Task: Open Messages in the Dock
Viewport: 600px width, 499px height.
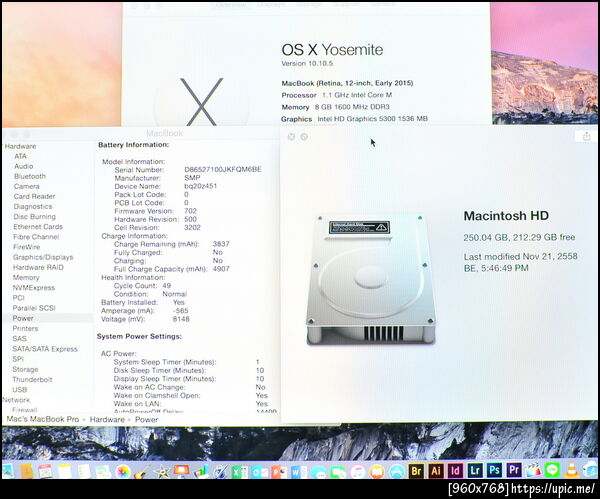Action: tap(318, 472)
